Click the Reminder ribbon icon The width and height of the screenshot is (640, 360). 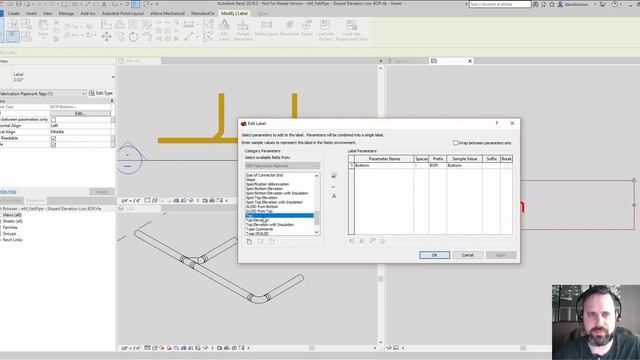[x=289, y=28]
